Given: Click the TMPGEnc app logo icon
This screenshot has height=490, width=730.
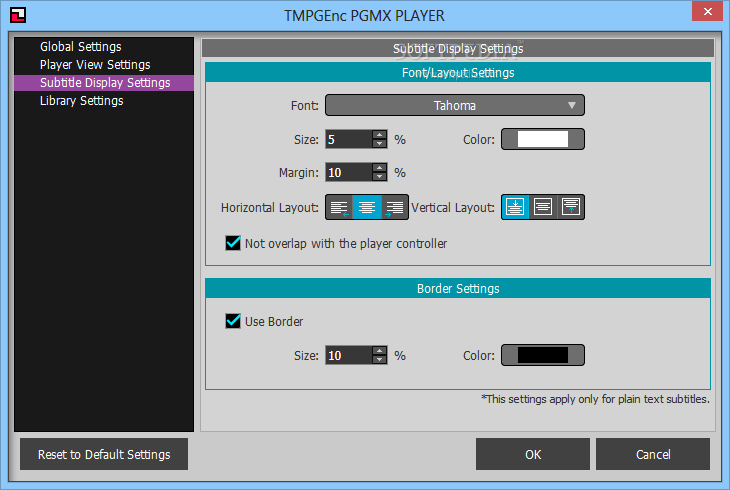Looking at the screenshot, I should point(18,15).
